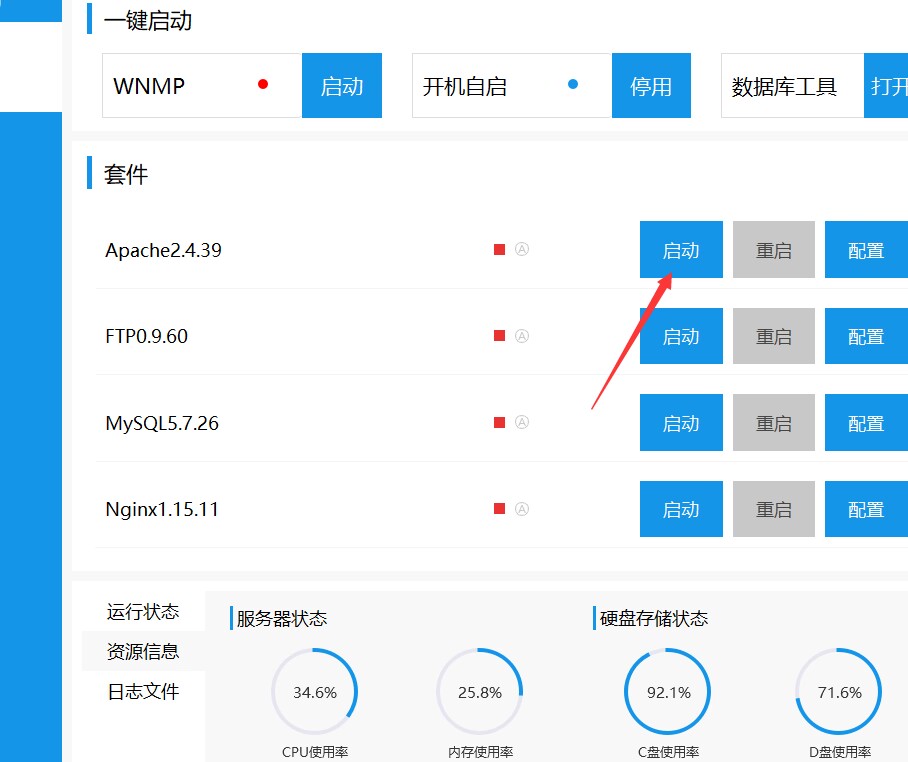Select the WNMP stack label
Image resolution: width=908 pixels, height=762 pixels.
[x=149, y=86]
